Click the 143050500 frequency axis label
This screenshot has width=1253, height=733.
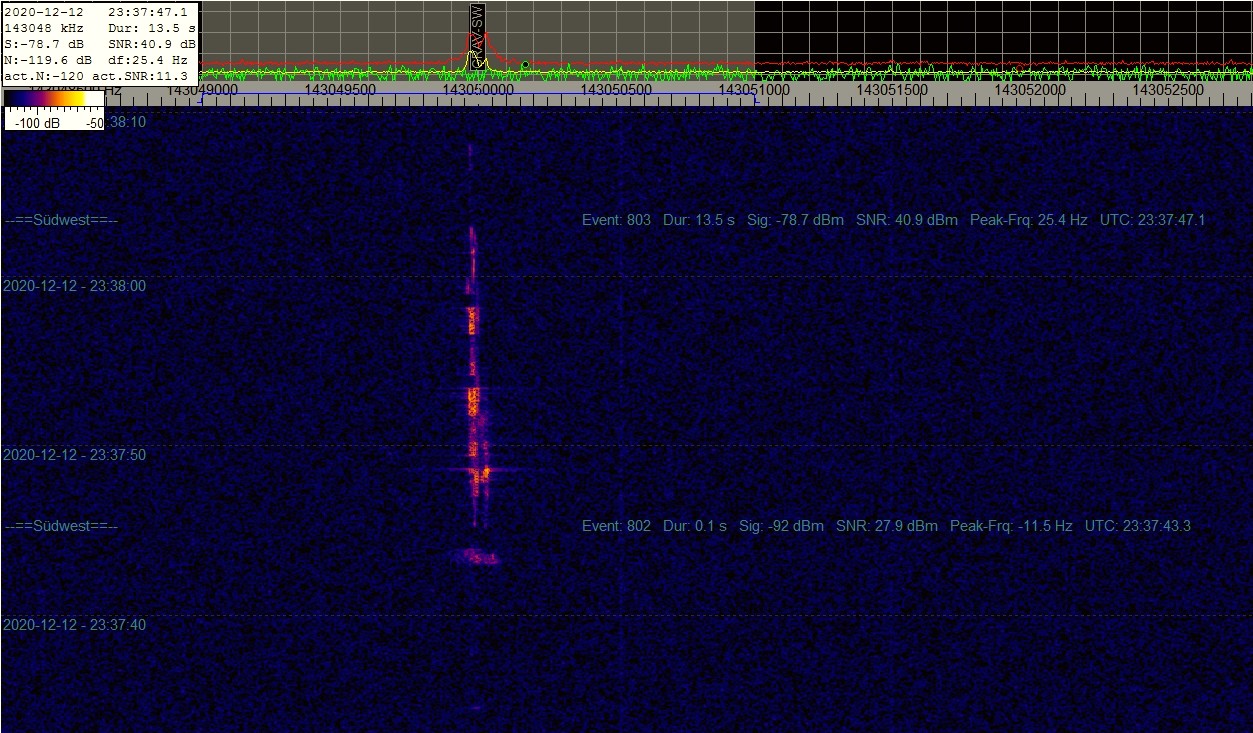tap(617, 90)
